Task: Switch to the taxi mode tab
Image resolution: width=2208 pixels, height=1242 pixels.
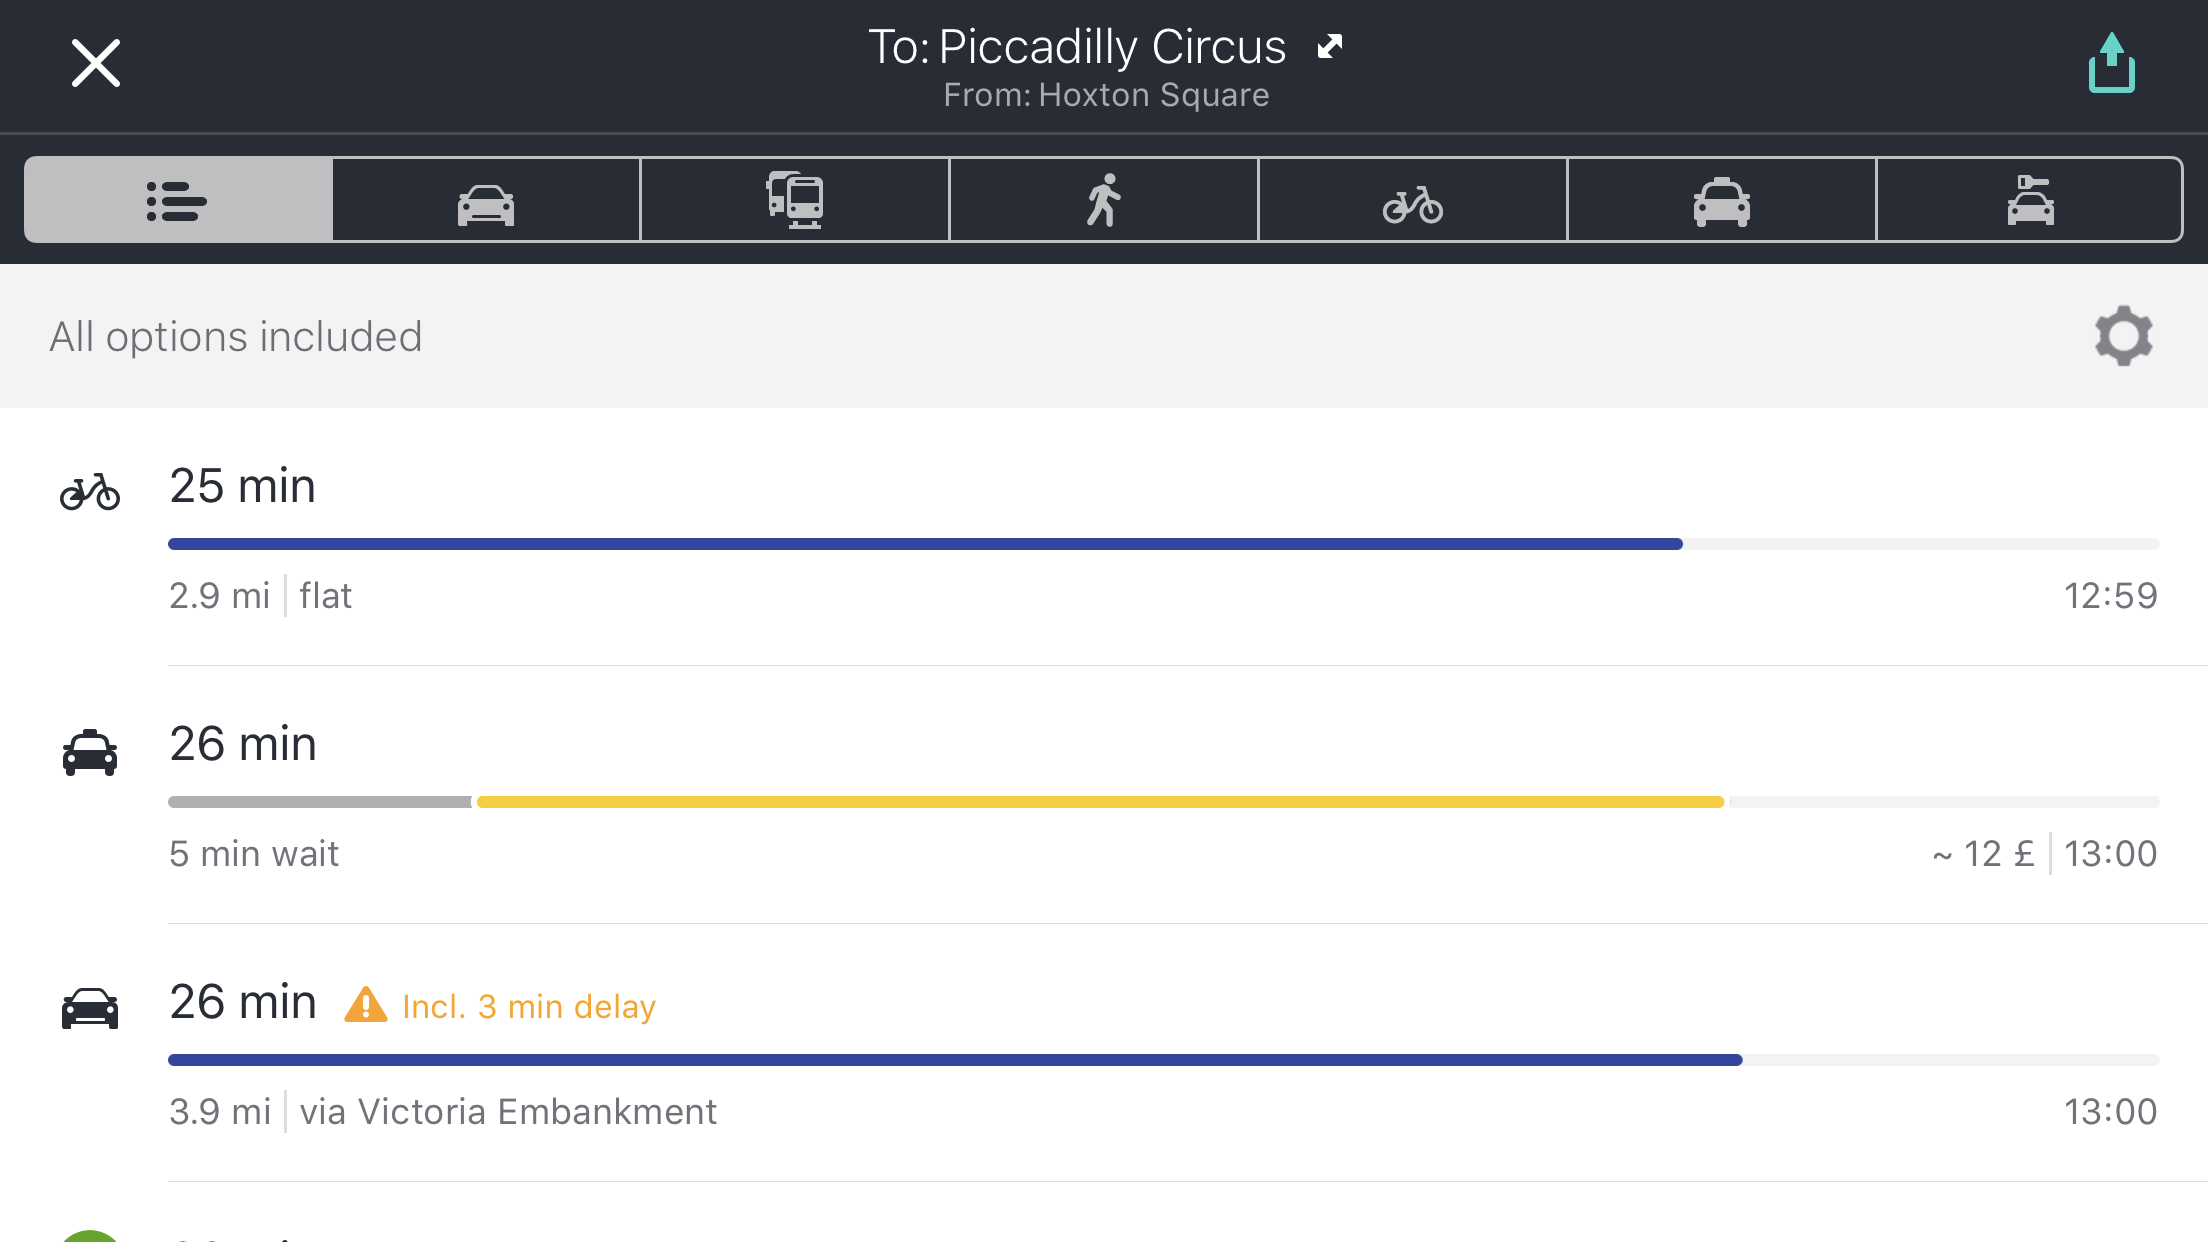Action: click(x=1722, y=200)
